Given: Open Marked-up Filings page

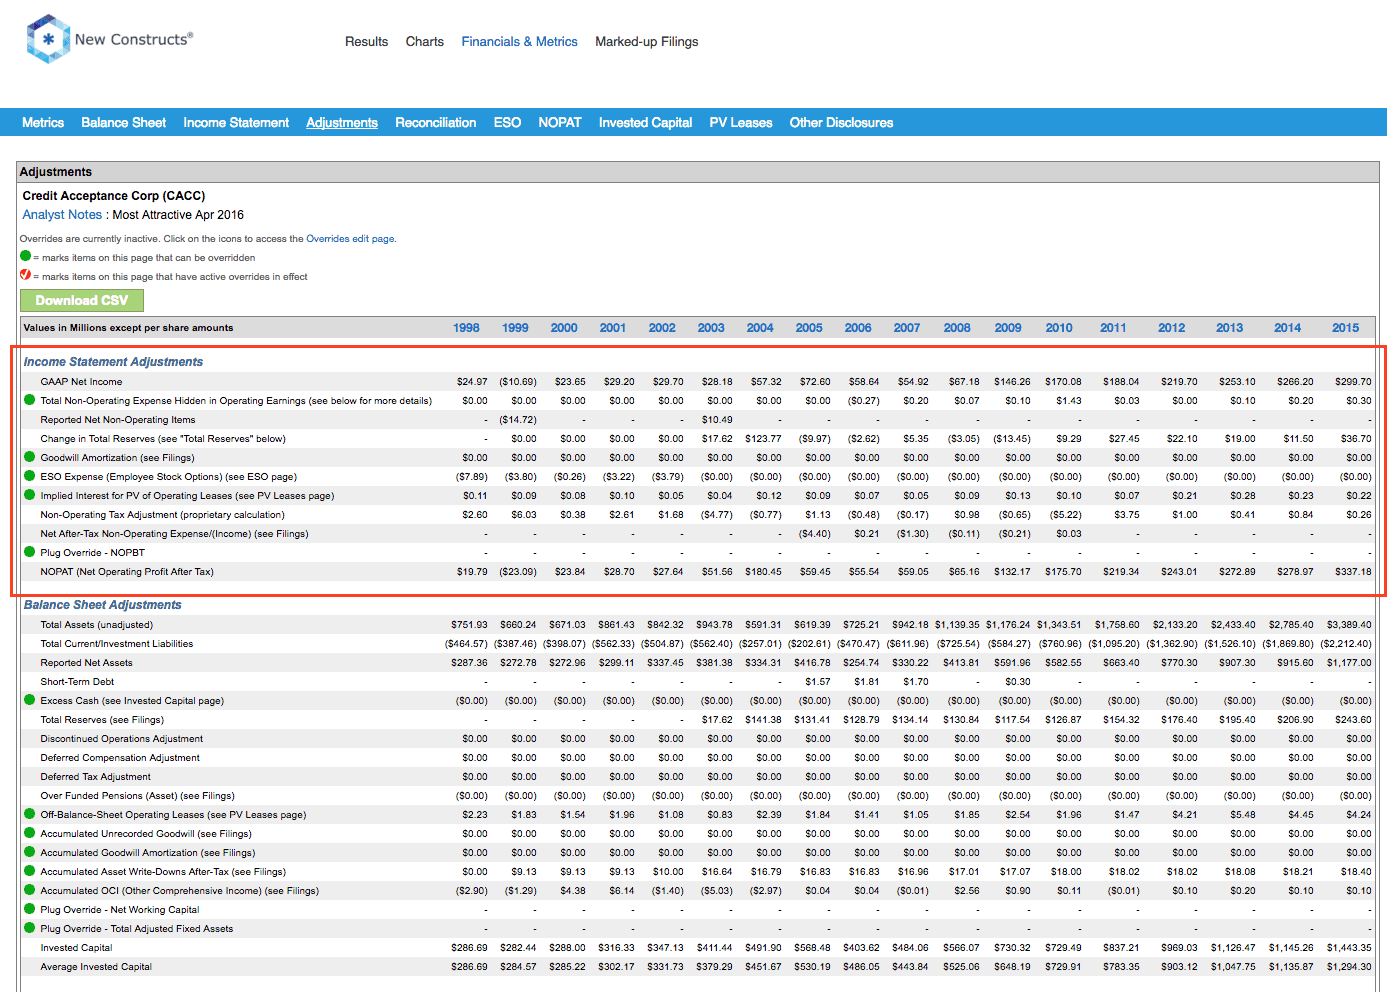Looking at the screenshot, I should coord(646,42).
